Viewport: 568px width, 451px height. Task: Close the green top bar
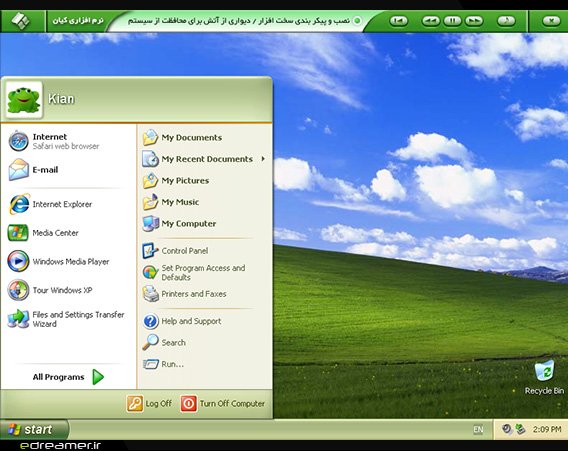(x=551, y=21)
